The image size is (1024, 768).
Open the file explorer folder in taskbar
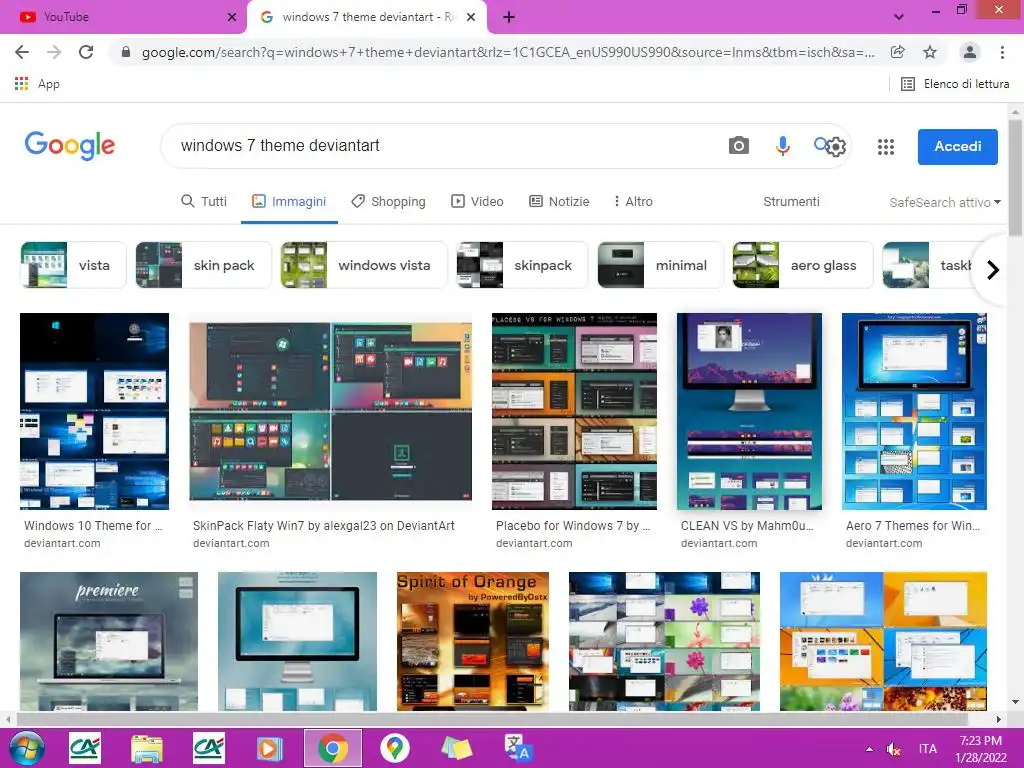(x=146, y=748)
